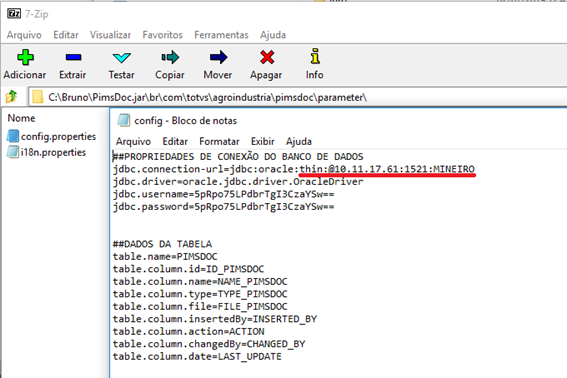Click the i18n.properties file icon

[13, 152]
